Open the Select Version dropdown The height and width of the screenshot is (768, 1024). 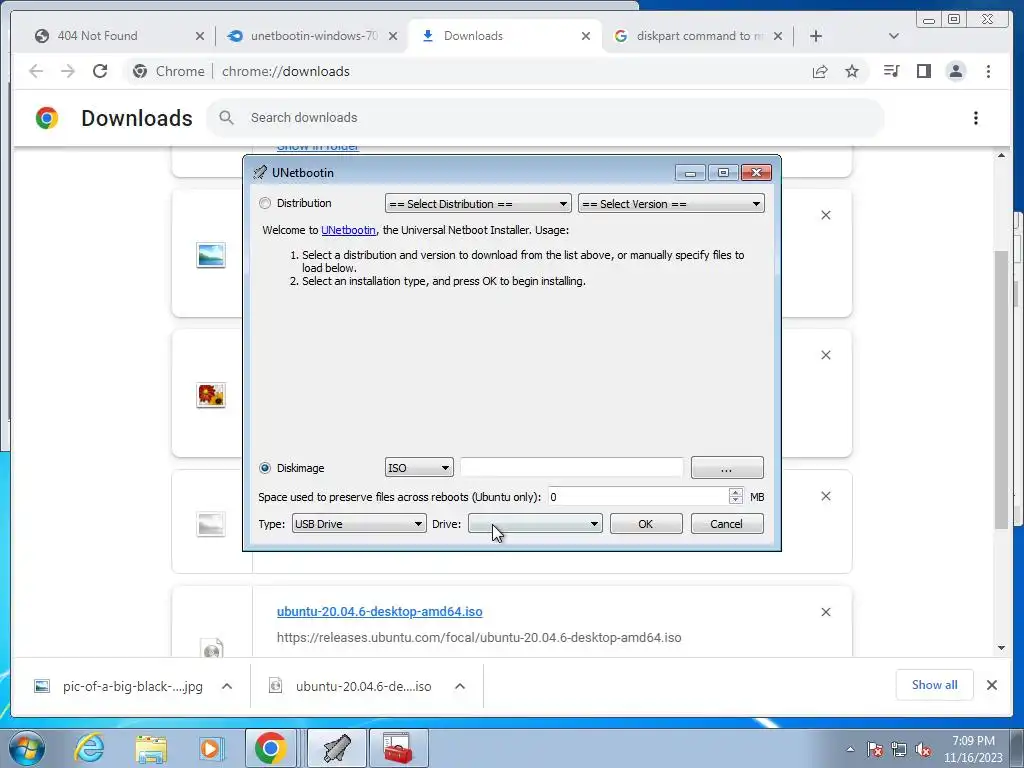(671, 204)
